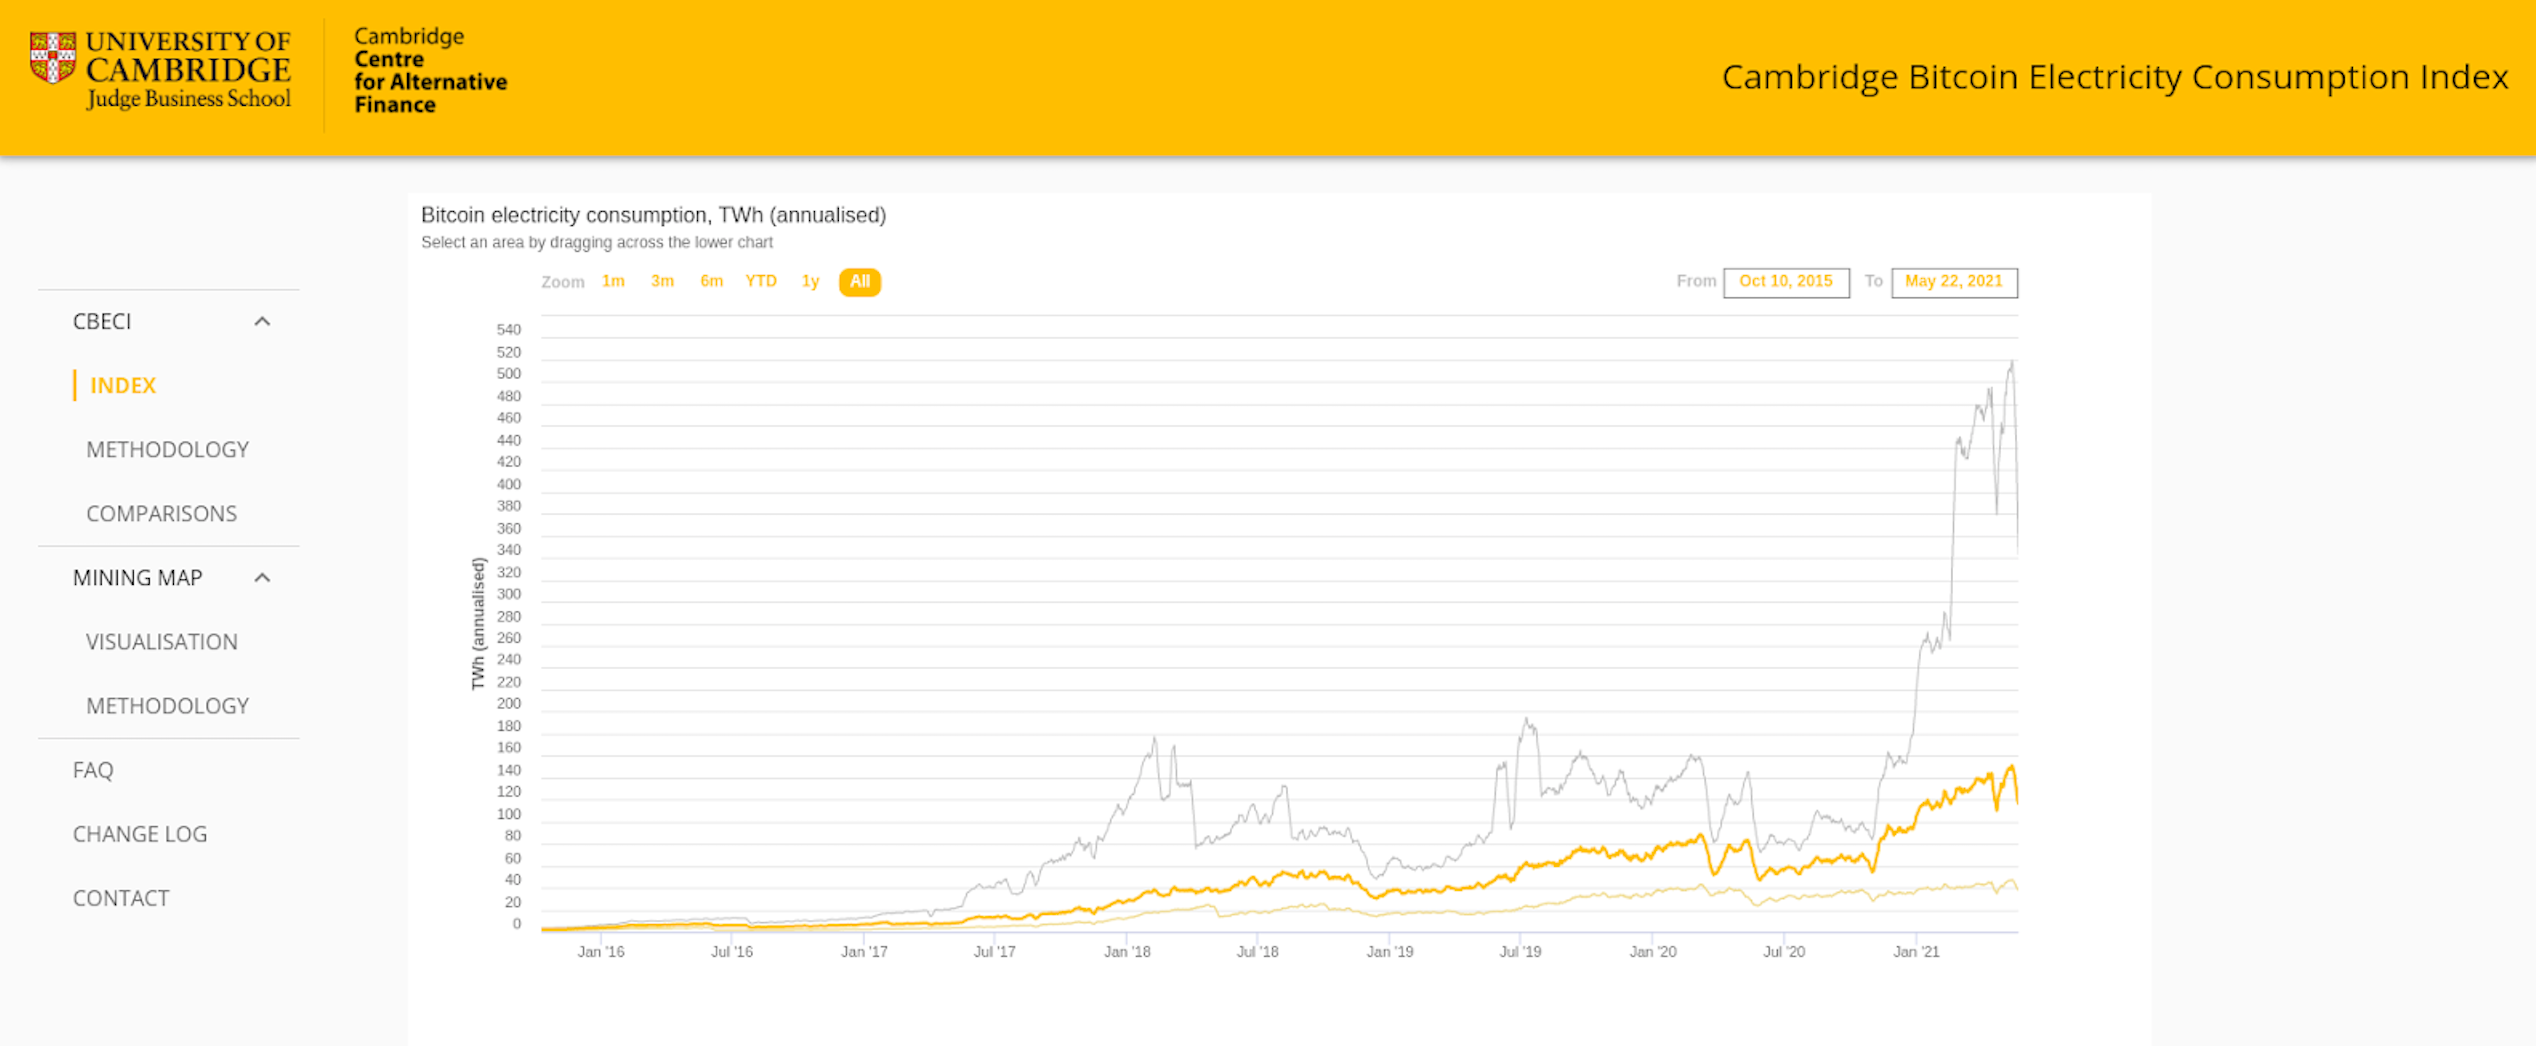The width and height of the screenshot is (2536, 1046).
Task: Click the TWh (annualised) vertical axis title
Action: pos(478,623)
